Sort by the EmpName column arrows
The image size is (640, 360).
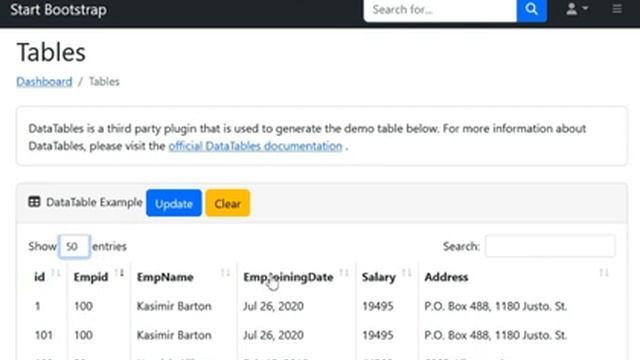coord(225,273)
